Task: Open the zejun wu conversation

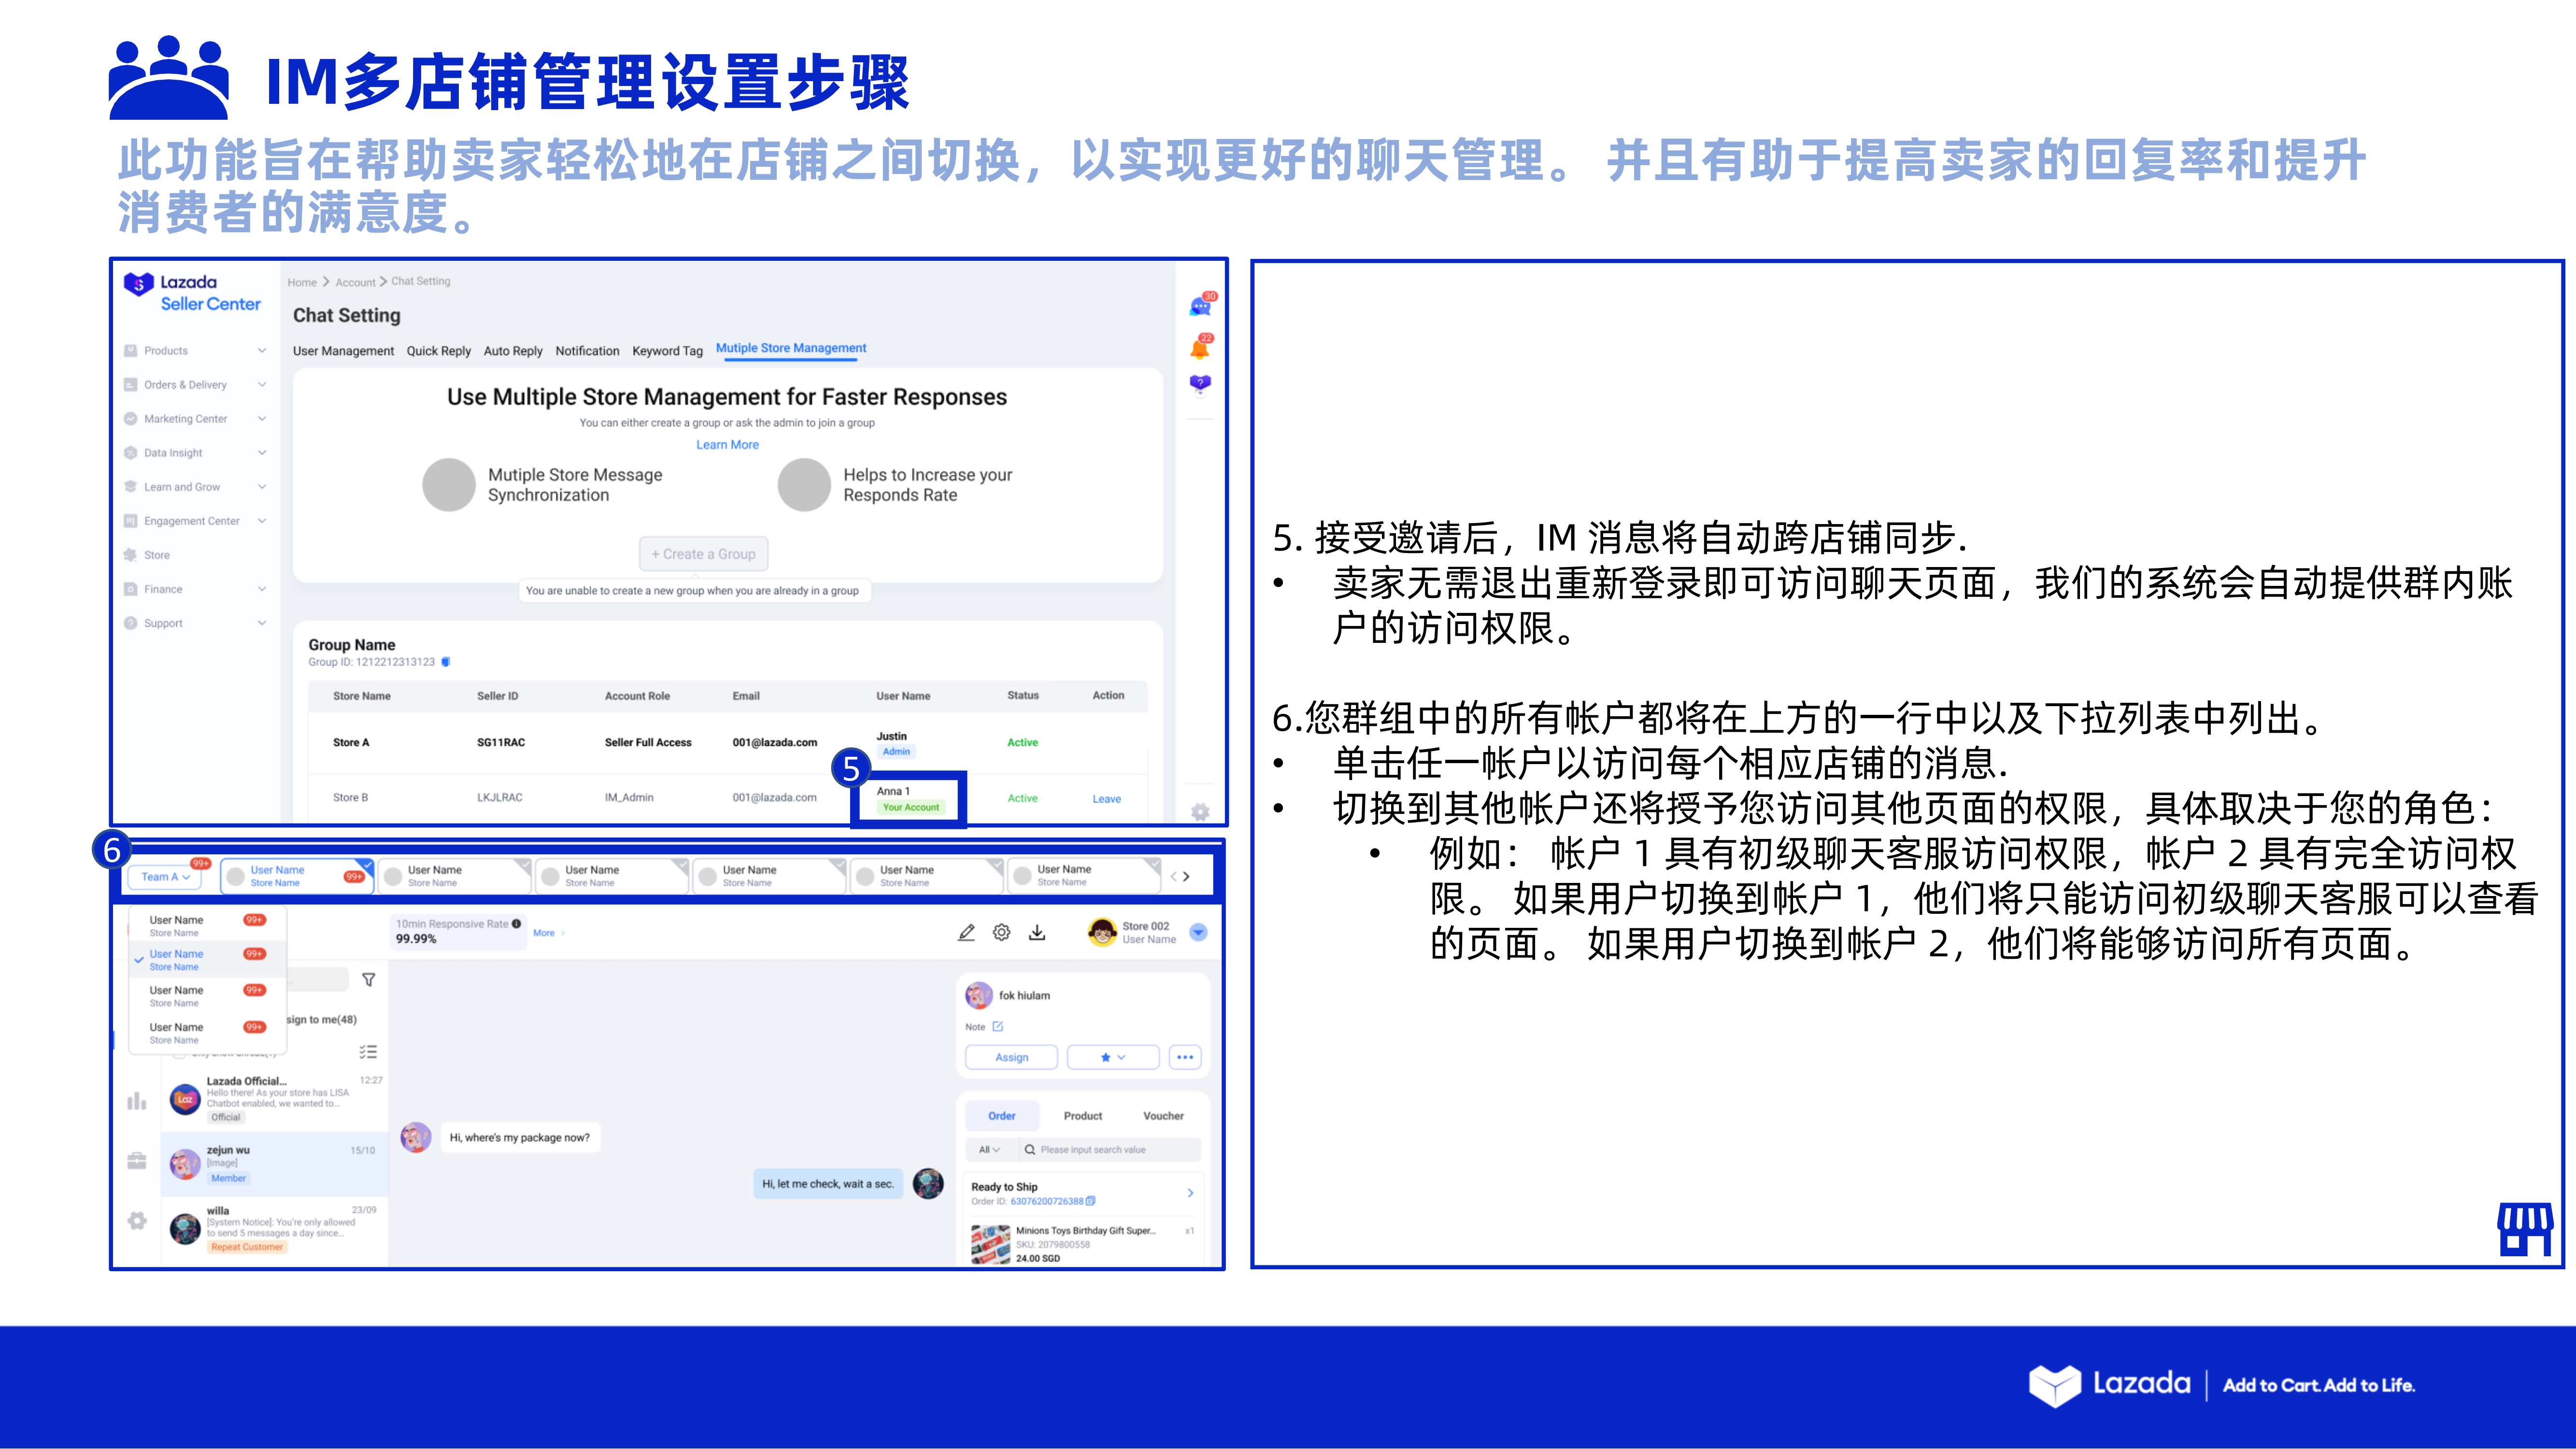Action: point(275,1164)
